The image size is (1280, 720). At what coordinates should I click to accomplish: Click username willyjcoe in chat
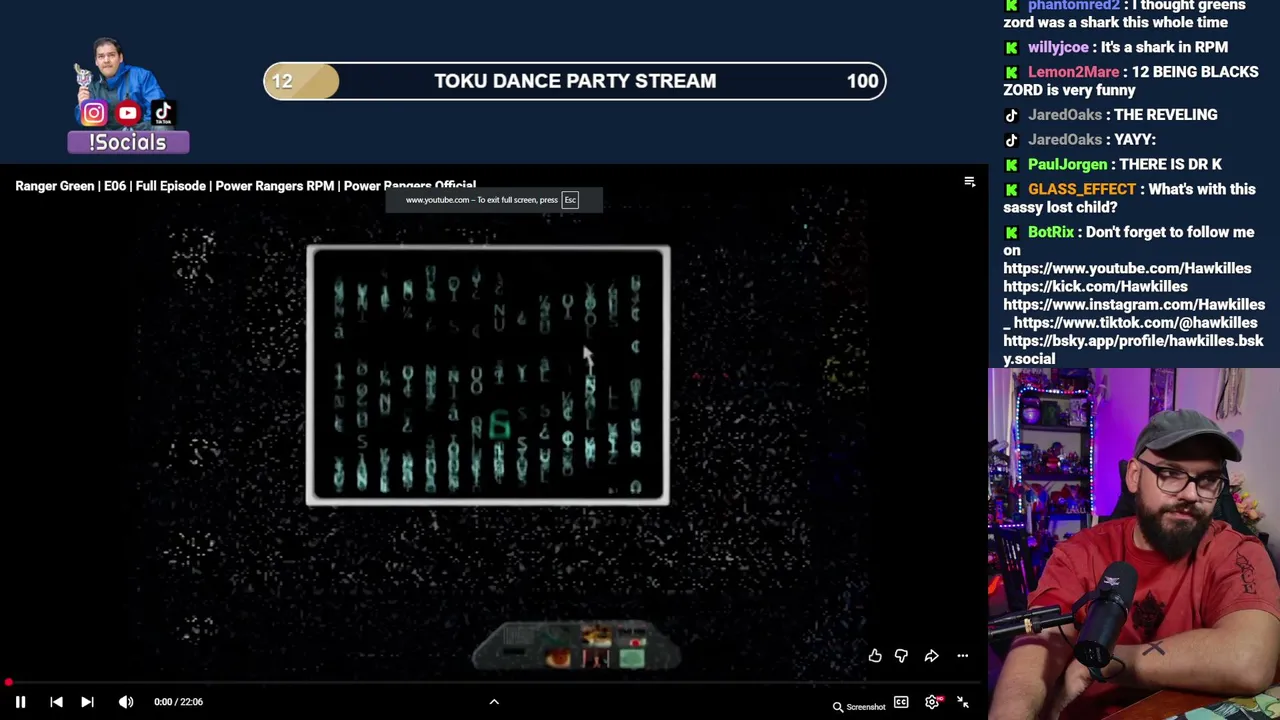(x=1058, y=47)
